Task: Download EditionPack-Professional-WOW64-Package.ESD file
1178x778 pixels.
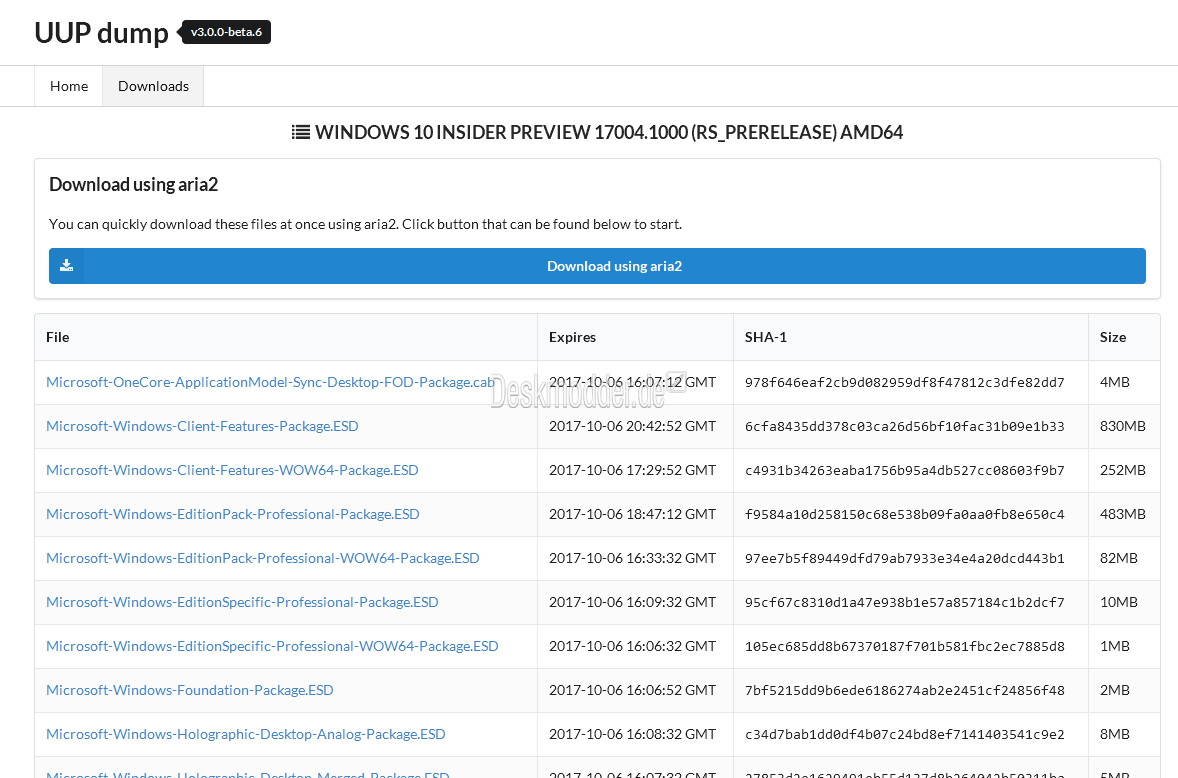Action: click(x=263, y=558)
